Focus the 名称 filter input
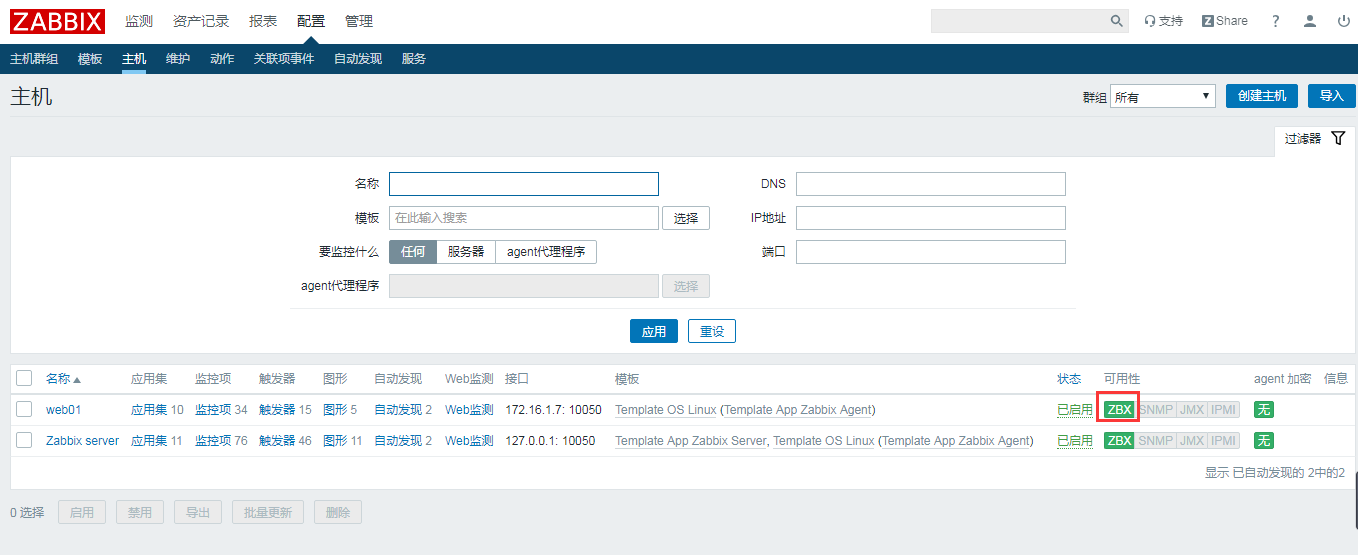This screenshot has height=555, width=1358. (x=524, y=184)
